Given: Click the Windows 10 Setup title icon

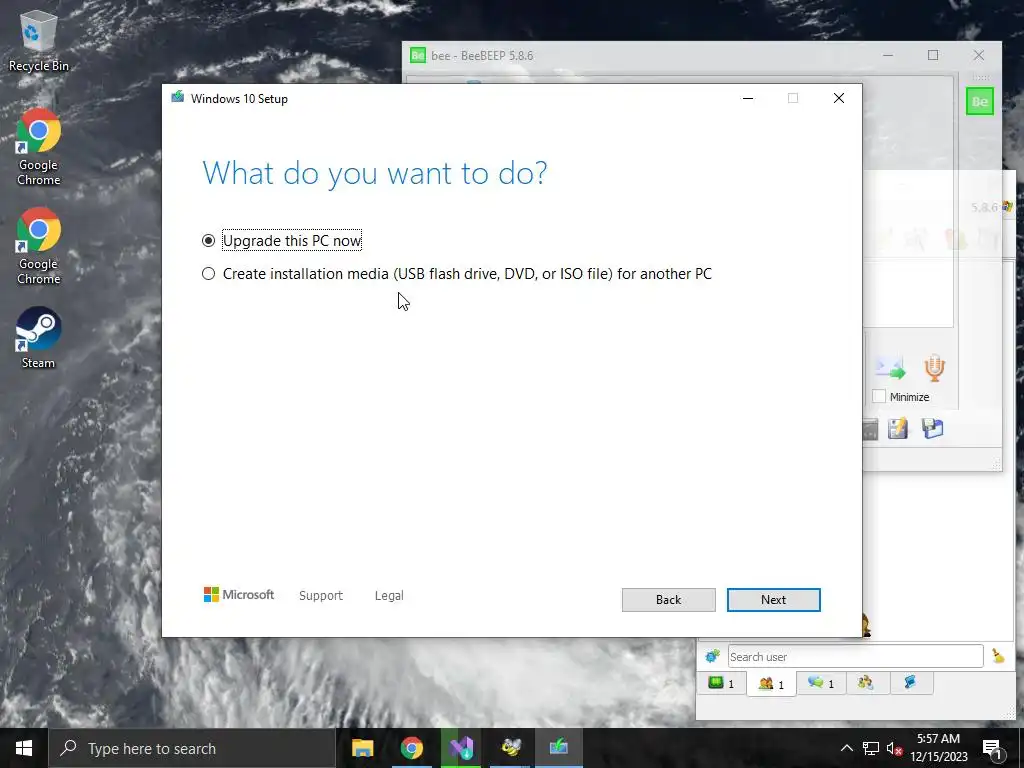Looking at the screenshot, I should (178, 98).
